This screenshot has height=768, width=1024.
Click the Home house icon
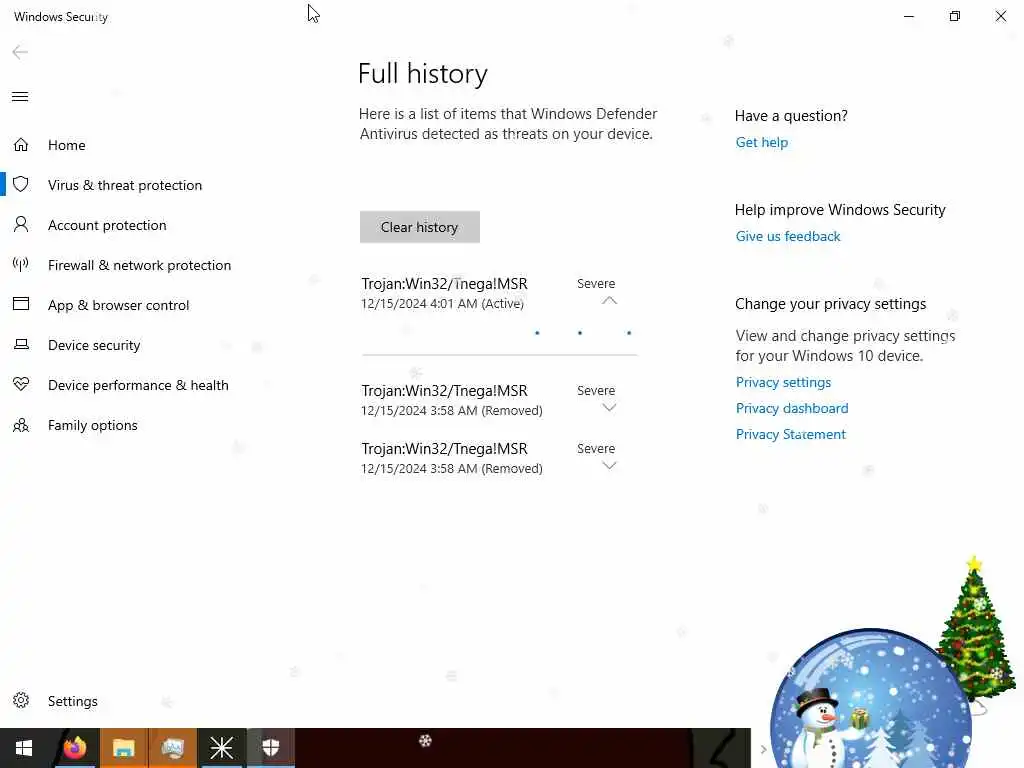pos(21,144)
